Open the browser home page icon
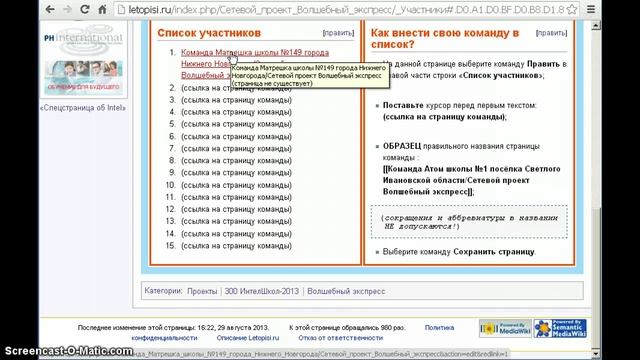The height and width of the screenshot is (360, 640). pos(102,9)
